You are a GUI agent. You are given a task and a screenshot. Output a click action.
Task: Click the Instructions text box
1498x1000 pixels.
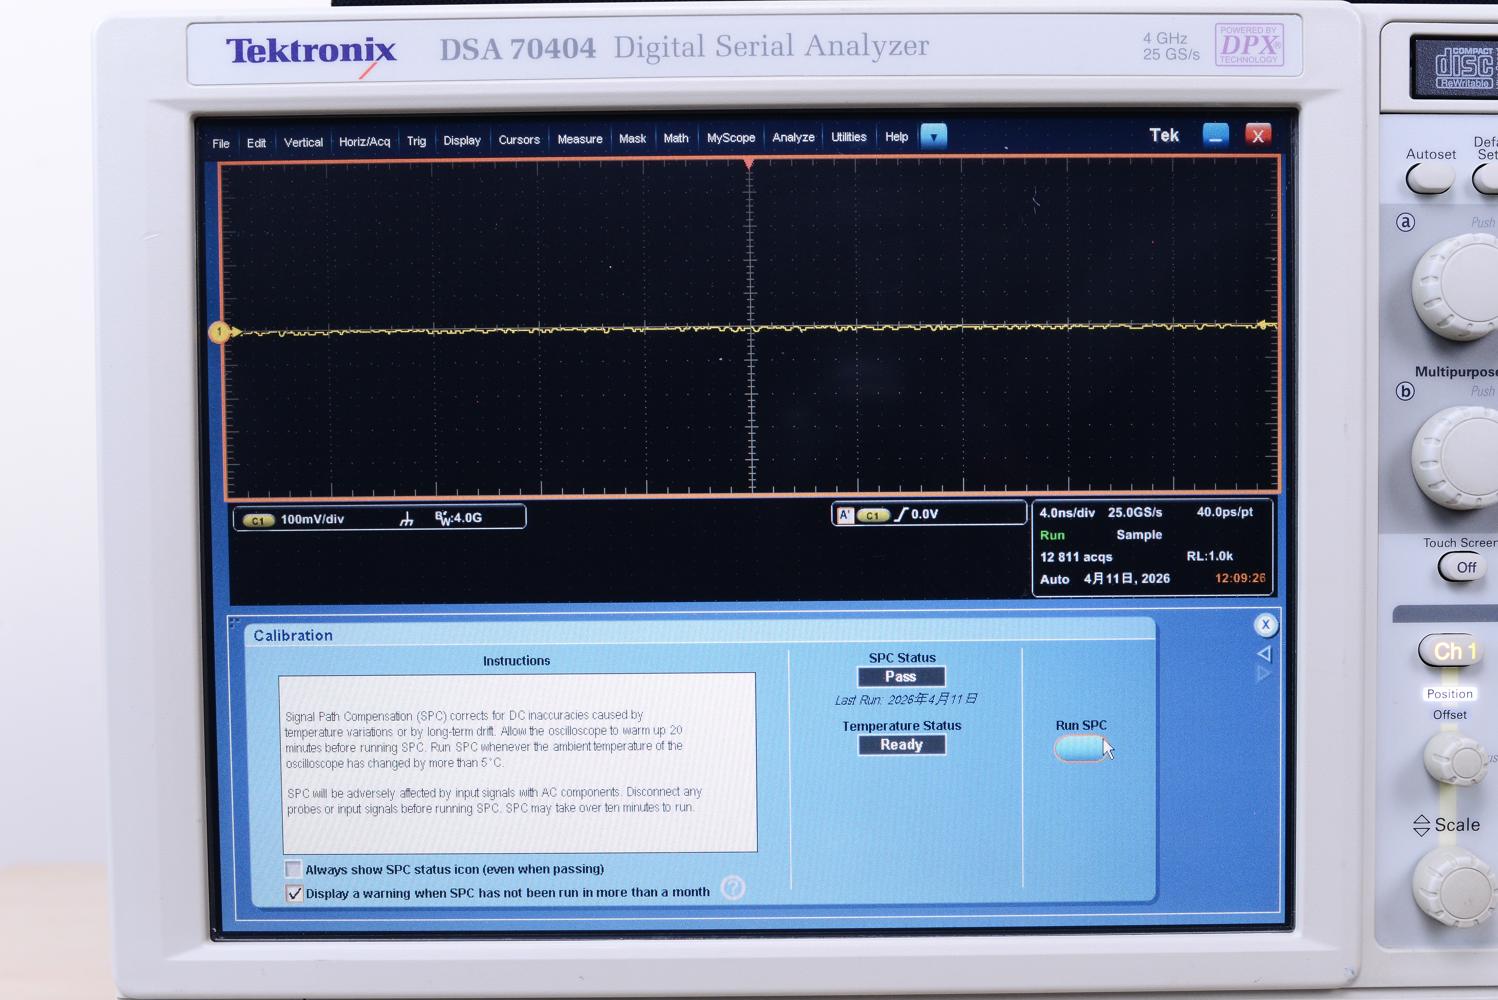pyautogui.click(x=517, y=763)
